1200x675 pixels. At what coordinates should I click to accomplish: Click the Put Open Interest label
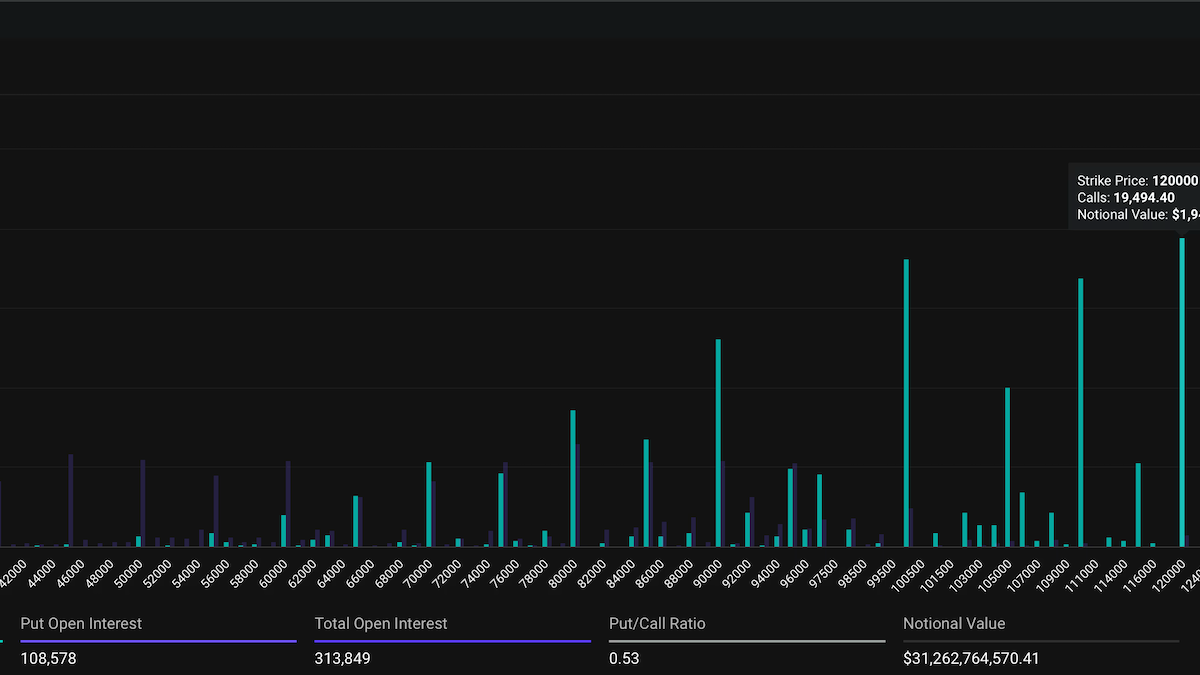coord(81,624)
